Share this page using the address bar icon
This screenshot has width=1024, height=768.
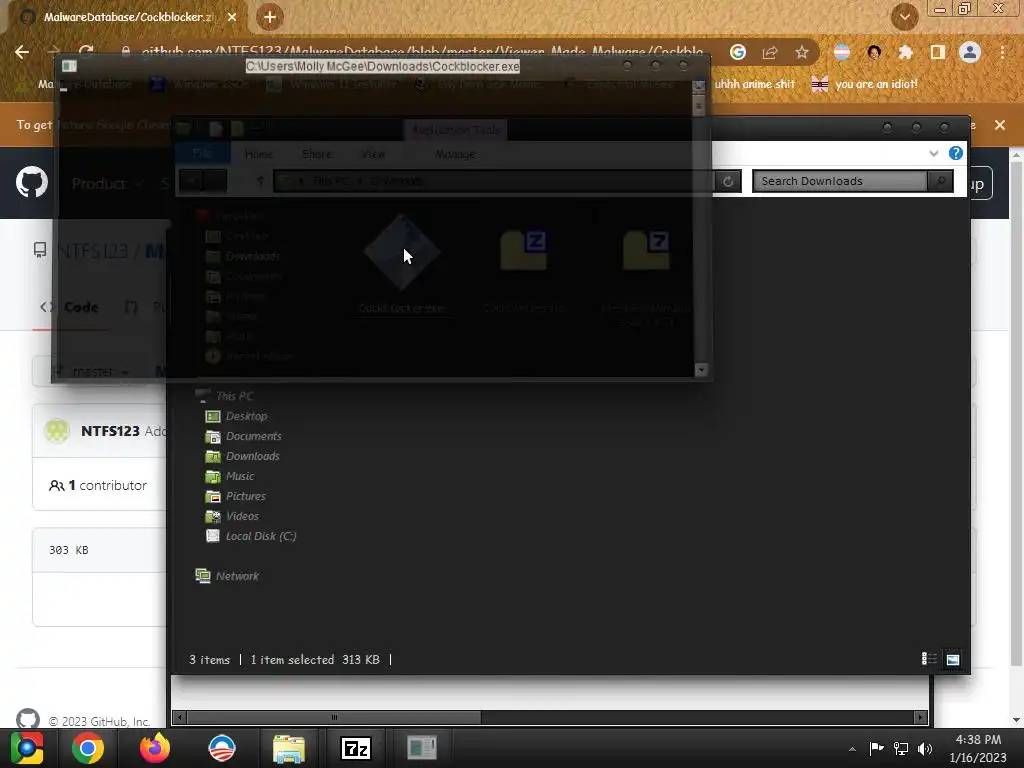tap(770, 52)
